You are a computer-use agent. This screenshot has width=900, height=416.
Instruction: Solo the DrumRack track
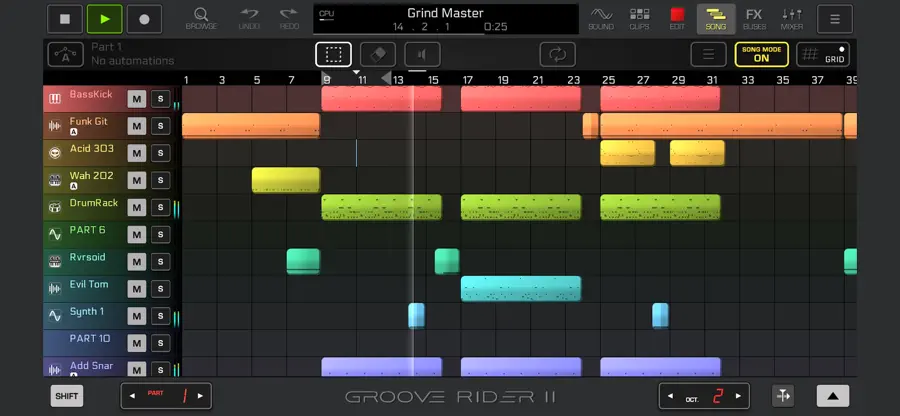160,207
